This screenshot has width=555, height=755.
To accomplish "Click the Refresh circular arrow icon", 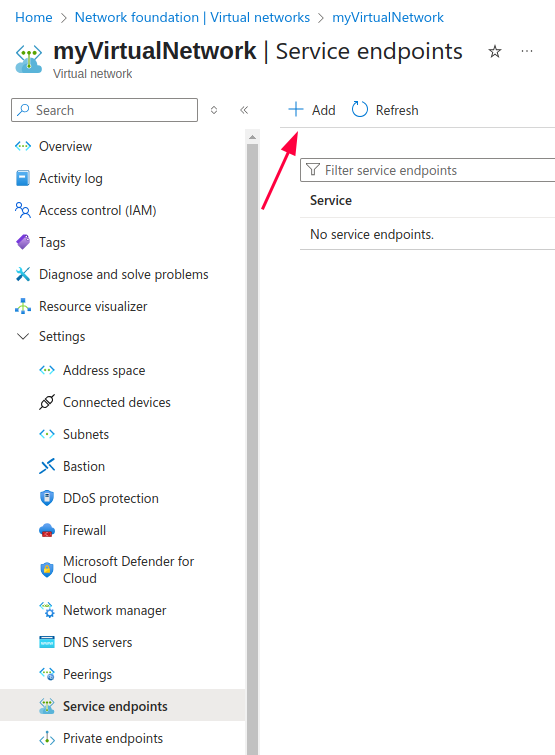I will click(x=360, y=110).
